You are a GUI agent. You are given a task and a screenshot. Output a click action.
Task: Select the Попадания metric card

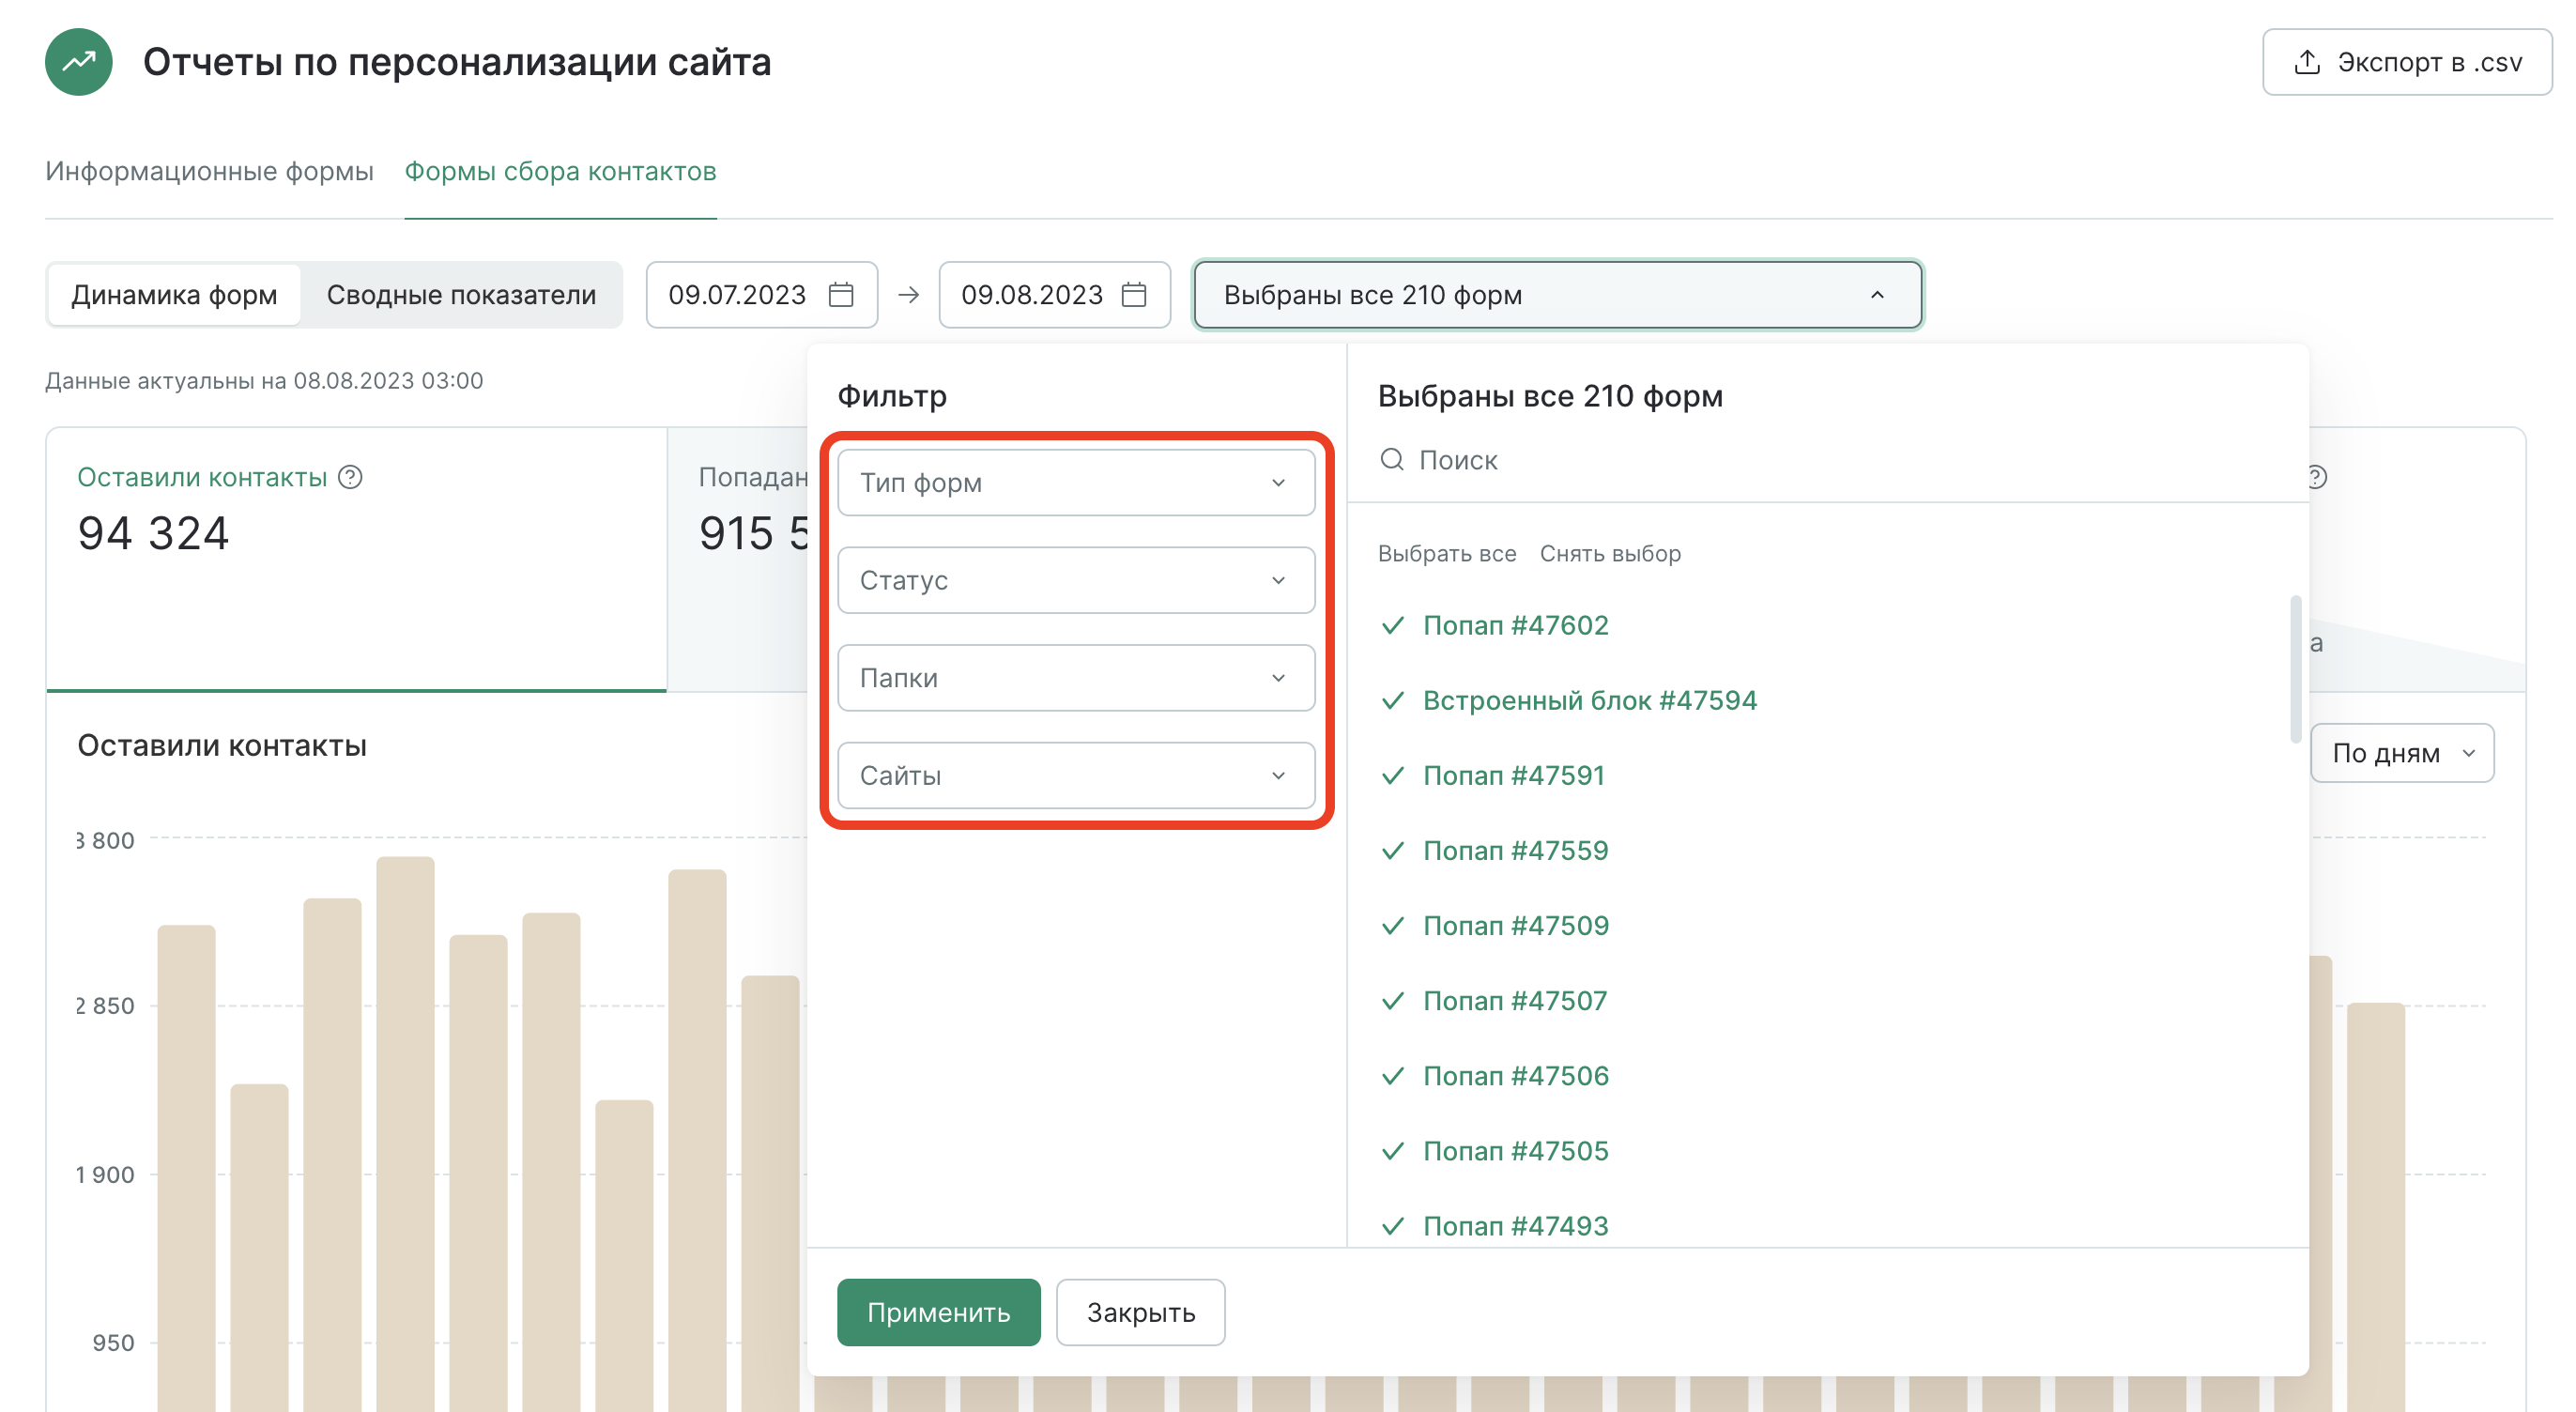coord(738,560)
